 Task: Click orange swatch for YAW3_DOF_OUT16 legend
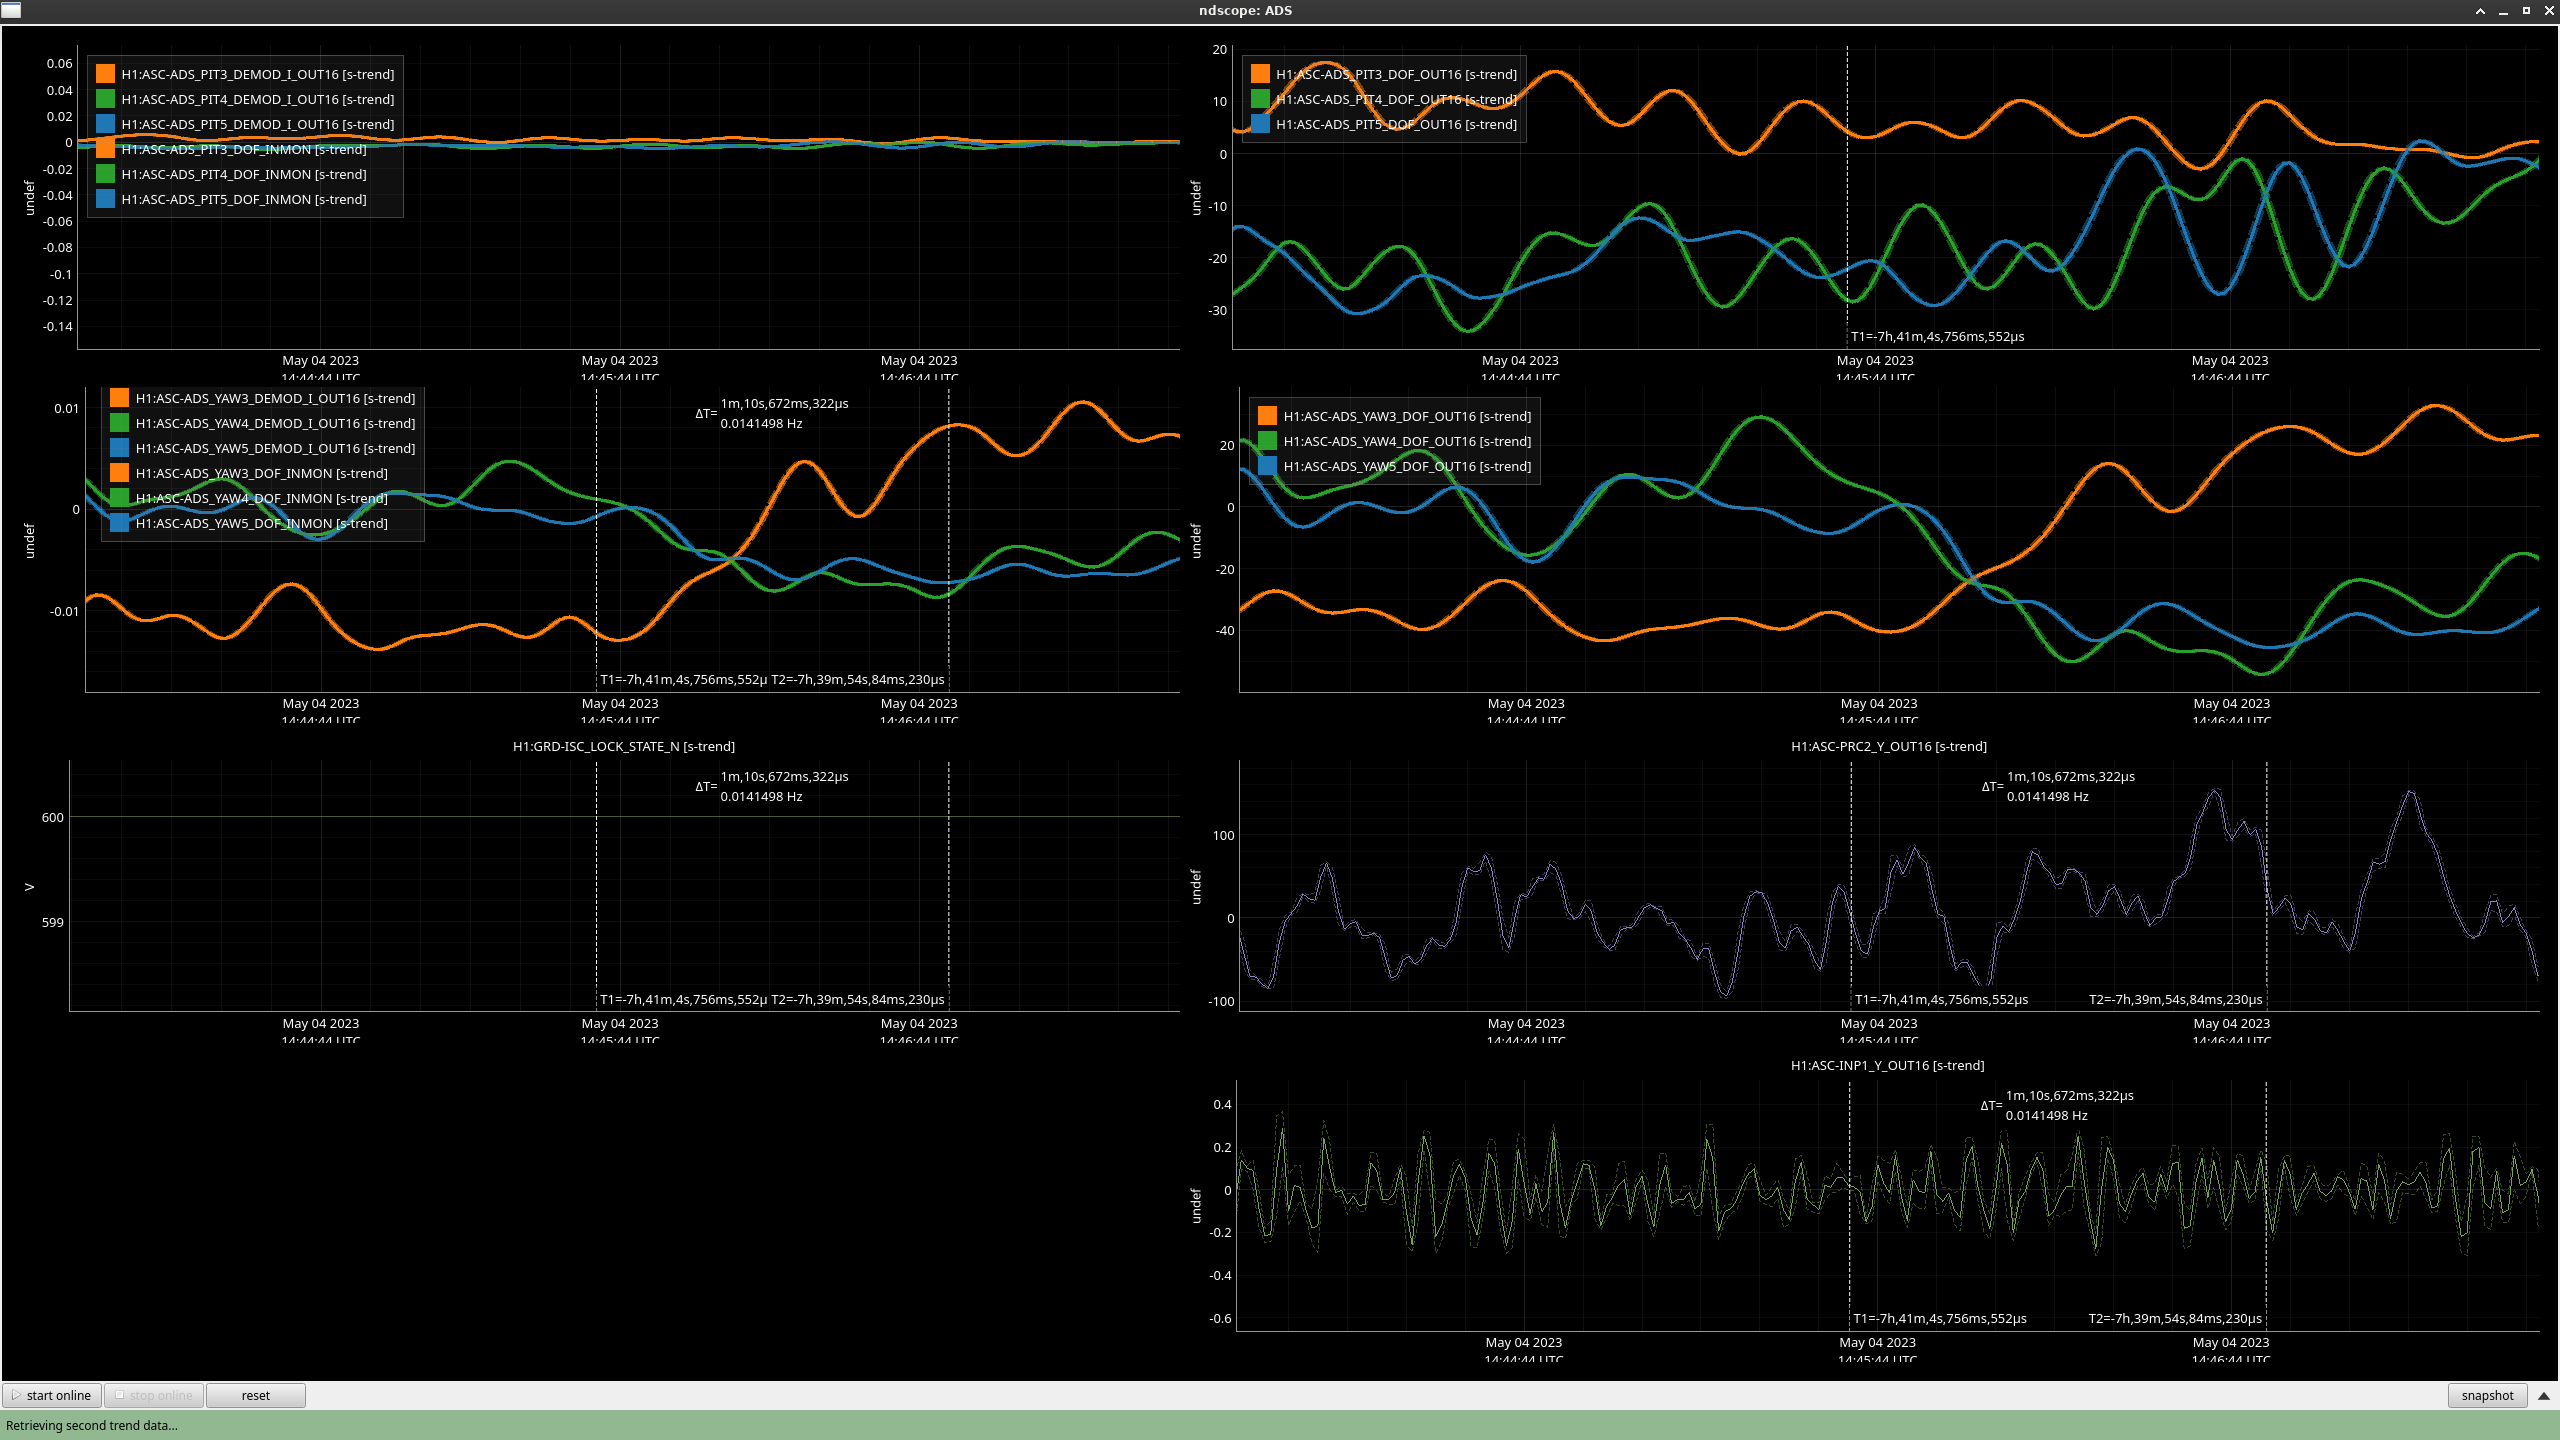(x=1267, y=416)
